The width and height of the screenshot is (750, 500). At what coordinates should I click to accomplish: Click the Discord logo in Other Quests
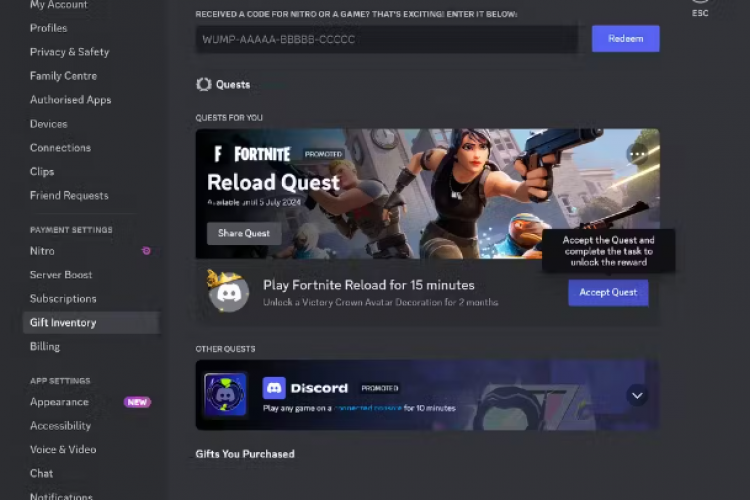point(305,388)
